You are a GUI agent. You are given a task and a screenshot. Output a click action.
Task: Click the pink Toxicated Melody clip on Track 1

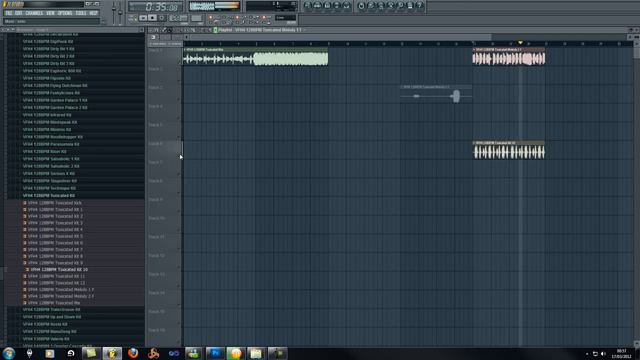pyautogui.click(x=509, y=56)
